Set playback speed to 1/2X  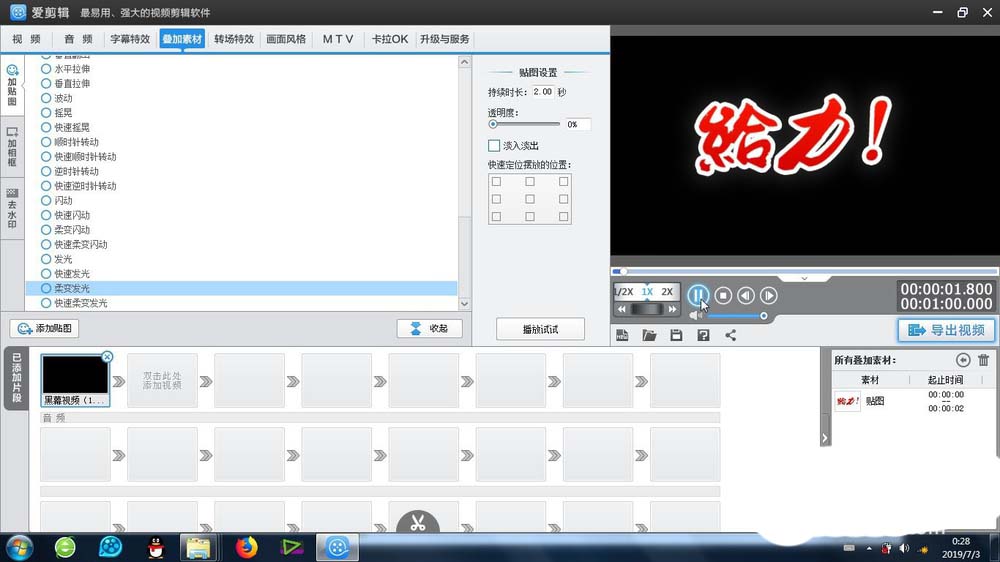pyautogui.click(x=624, y=292)
